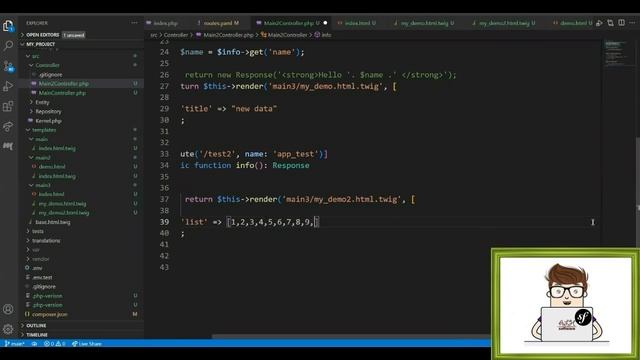Start Live Share from status bar

87,344
